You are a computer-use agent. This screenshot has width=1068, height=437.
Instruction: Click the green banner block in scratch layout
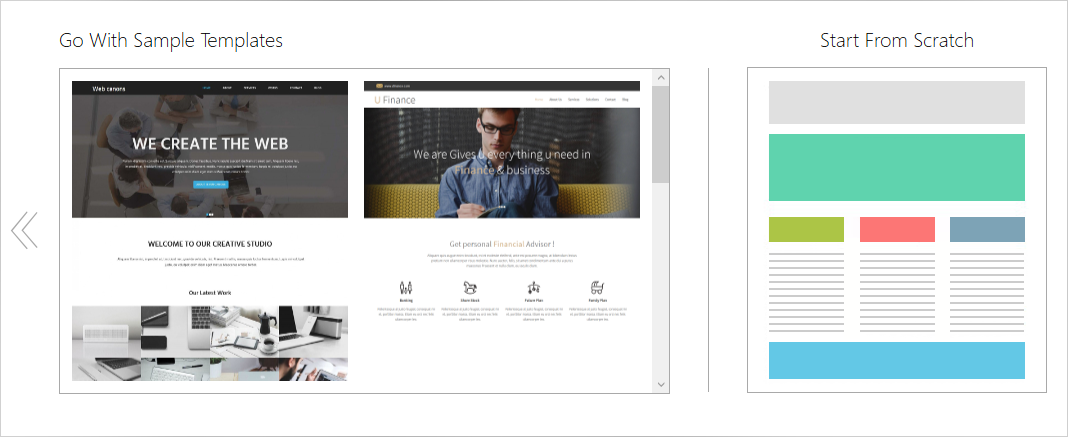[x=896, y=167]
